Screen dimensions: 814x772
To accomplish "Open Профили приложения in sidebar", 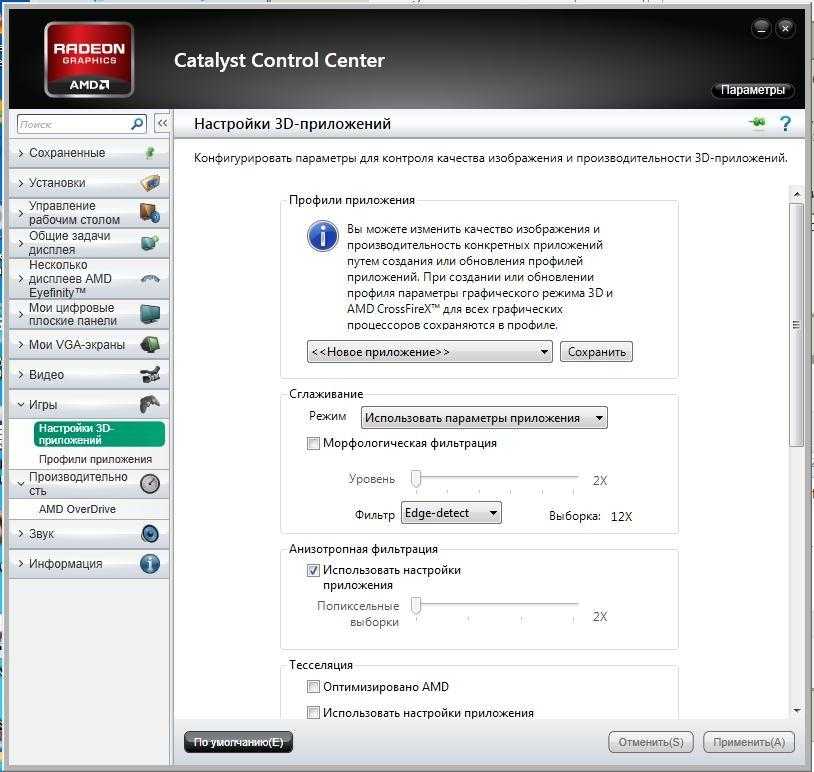I will coord(96,459).
